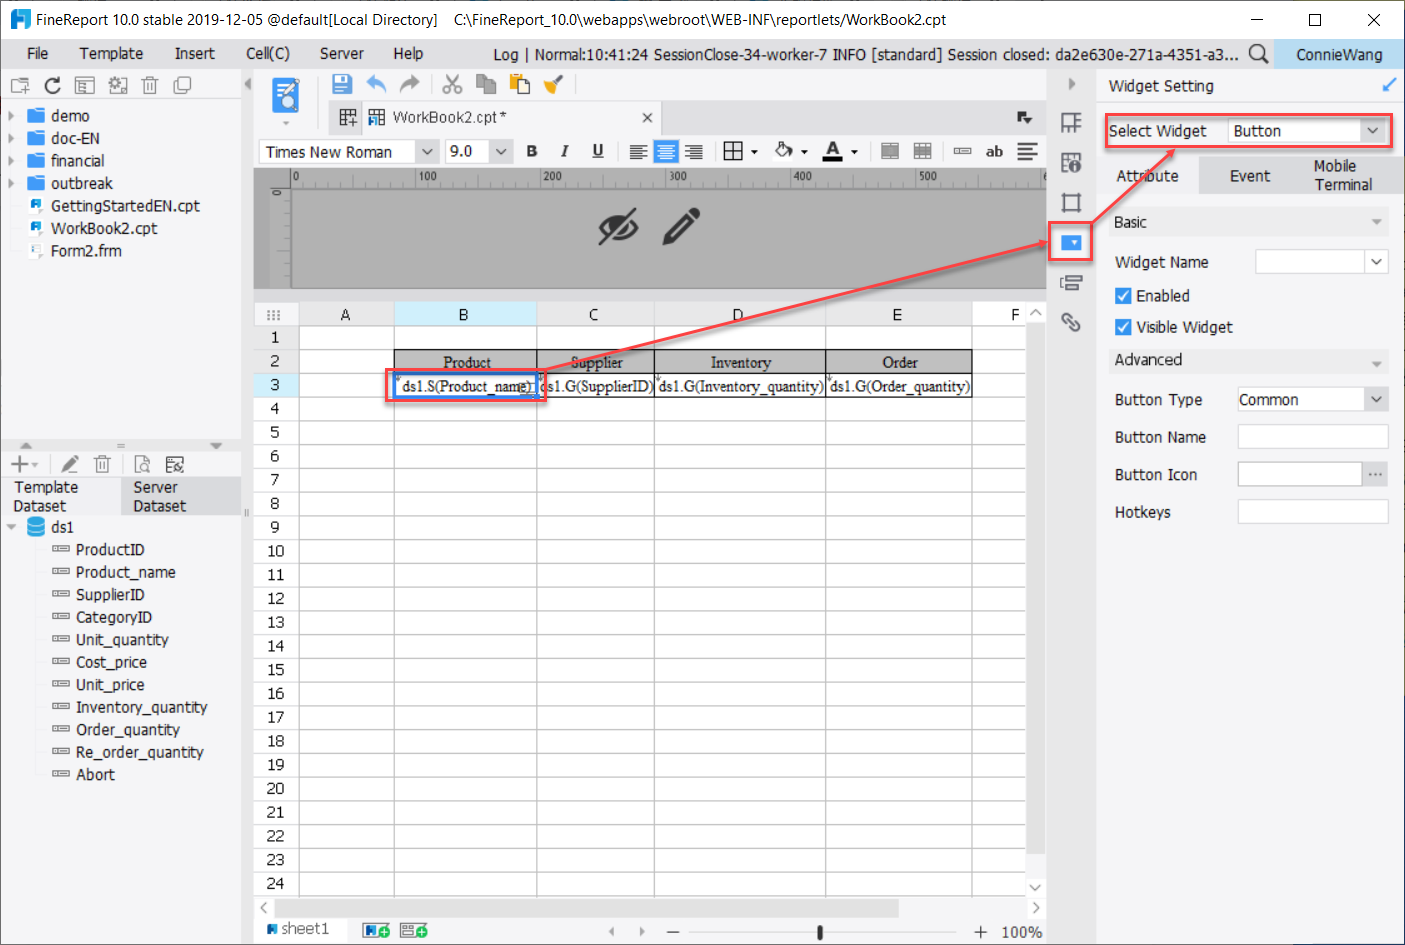Add a new worksheet at the bottom

(375, 929)
